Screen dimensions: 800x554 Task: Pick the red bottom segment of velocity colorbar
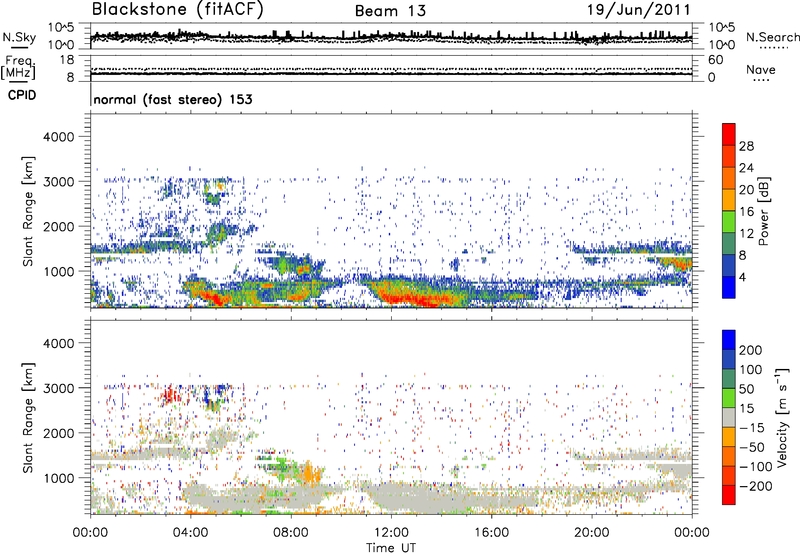click(x=729, y=495)
